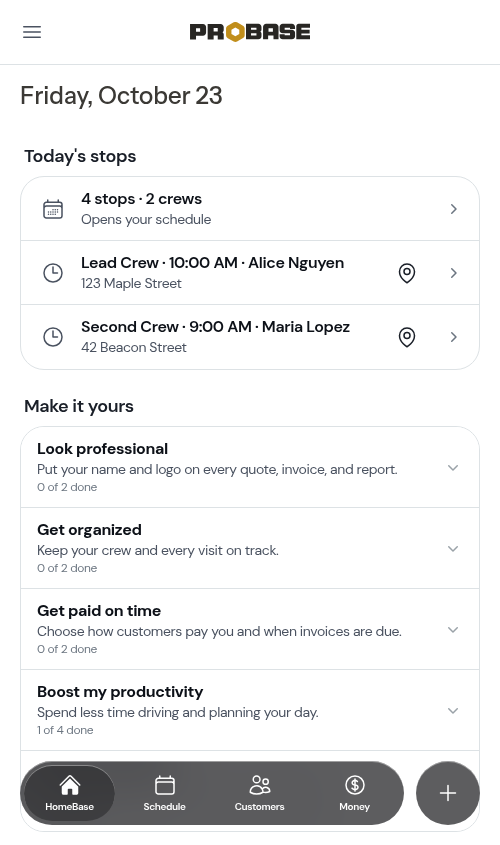The height and width of the screenshot is (845, 500).
Task: Expand the Get organized section
Action: 250,548
